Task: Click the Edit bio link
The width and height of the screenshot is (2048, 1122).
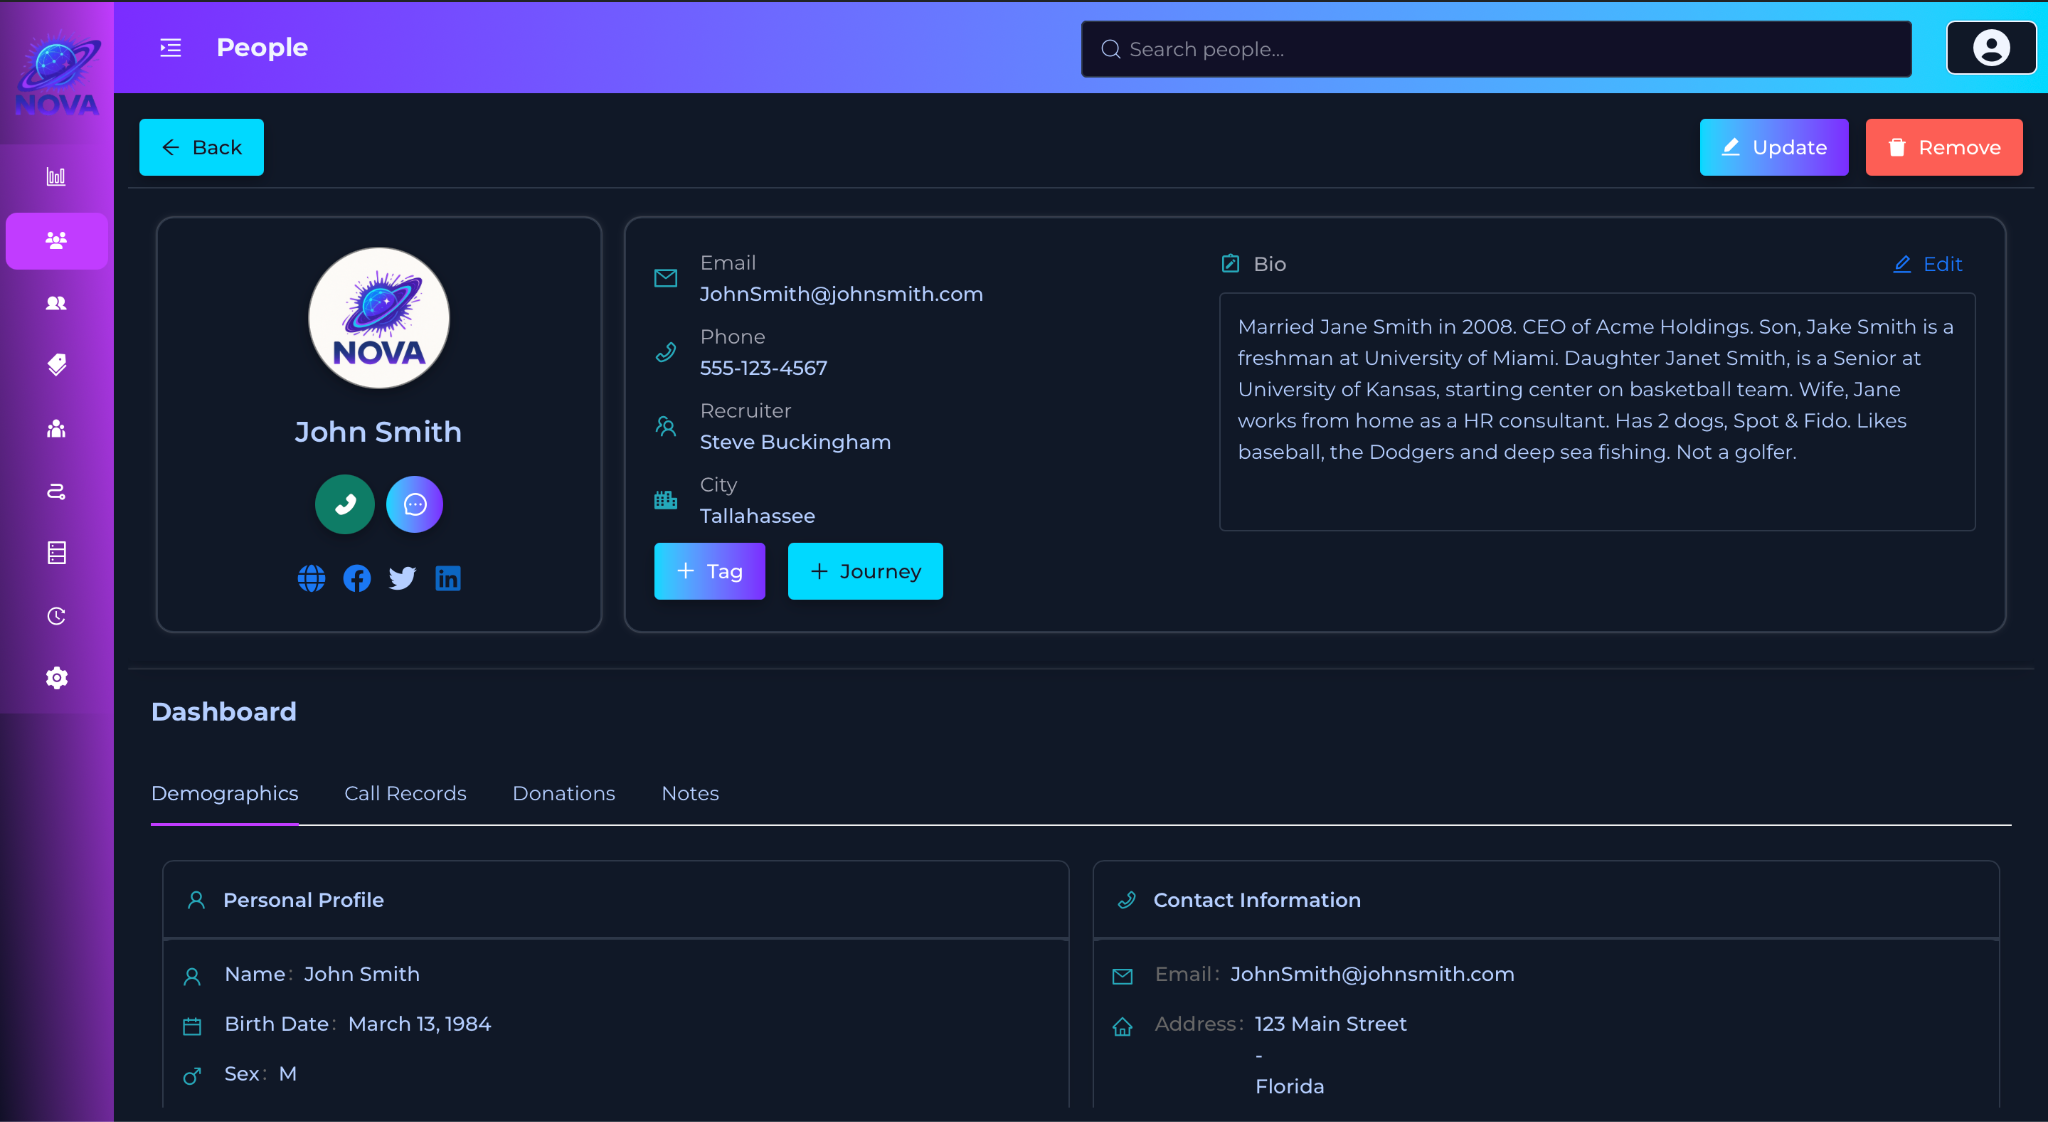Action: (1928, 264)
